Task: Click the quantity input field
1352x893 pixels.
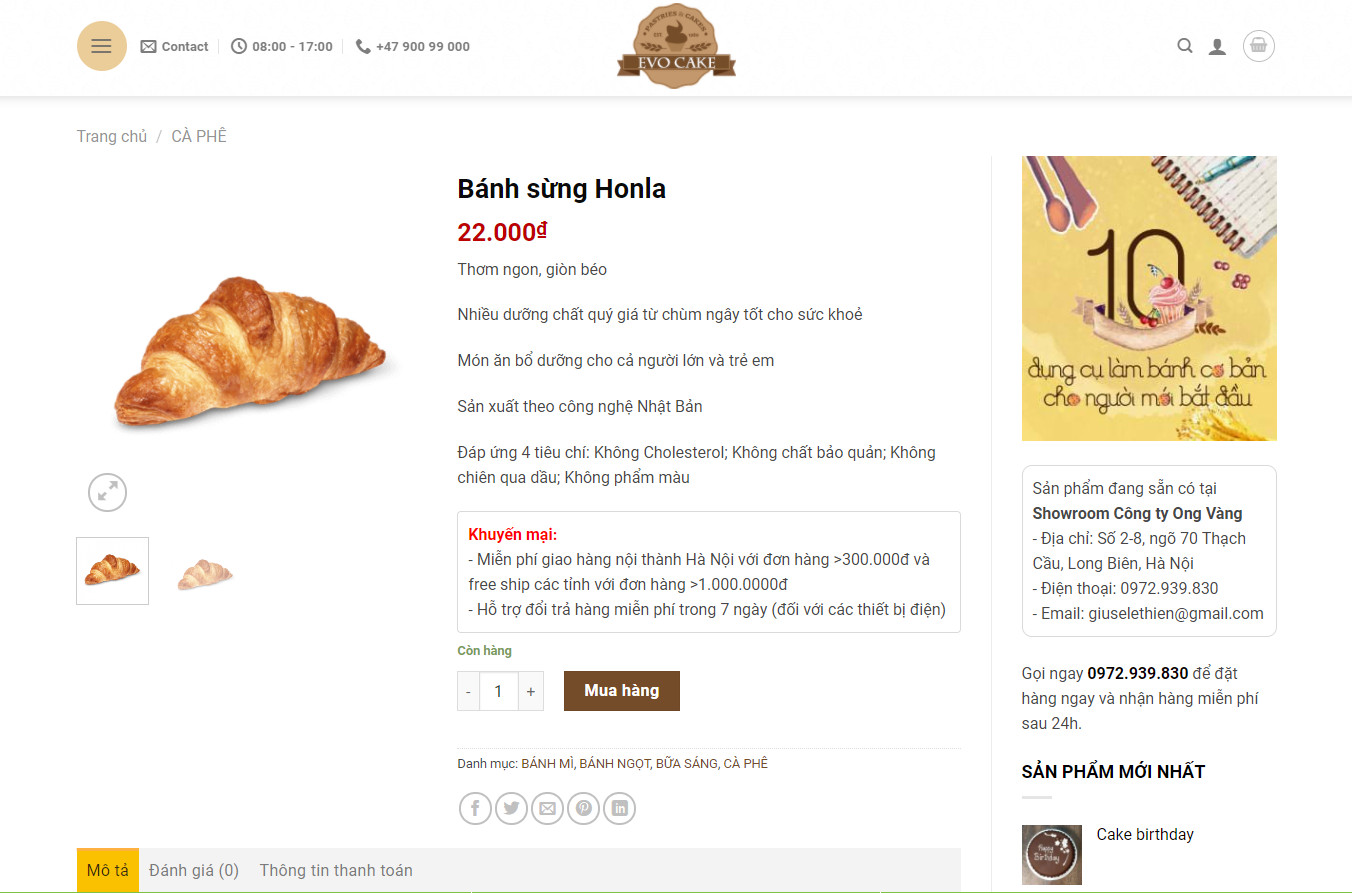Action: pos(498,691)
